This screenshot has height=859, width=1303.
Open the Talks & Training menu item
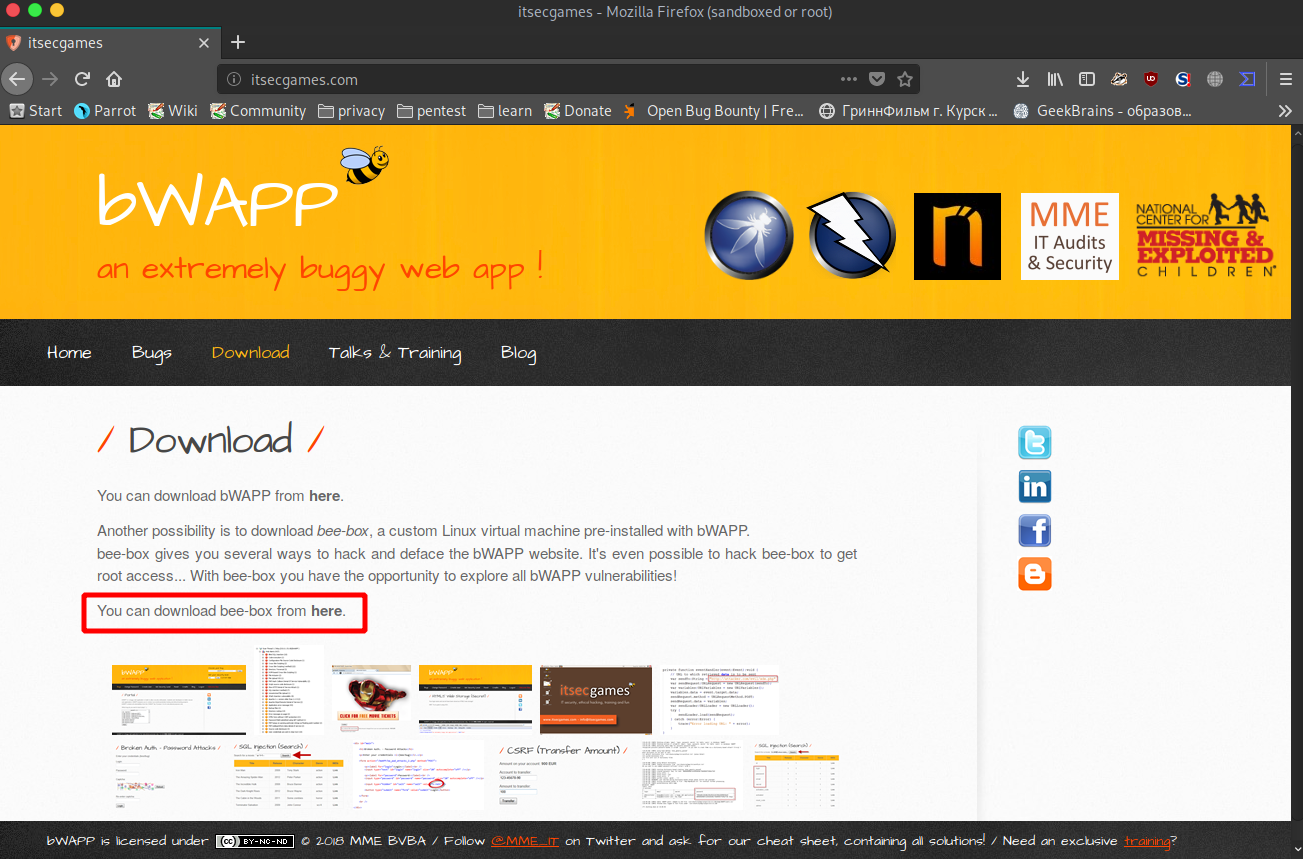click(395, 353)
